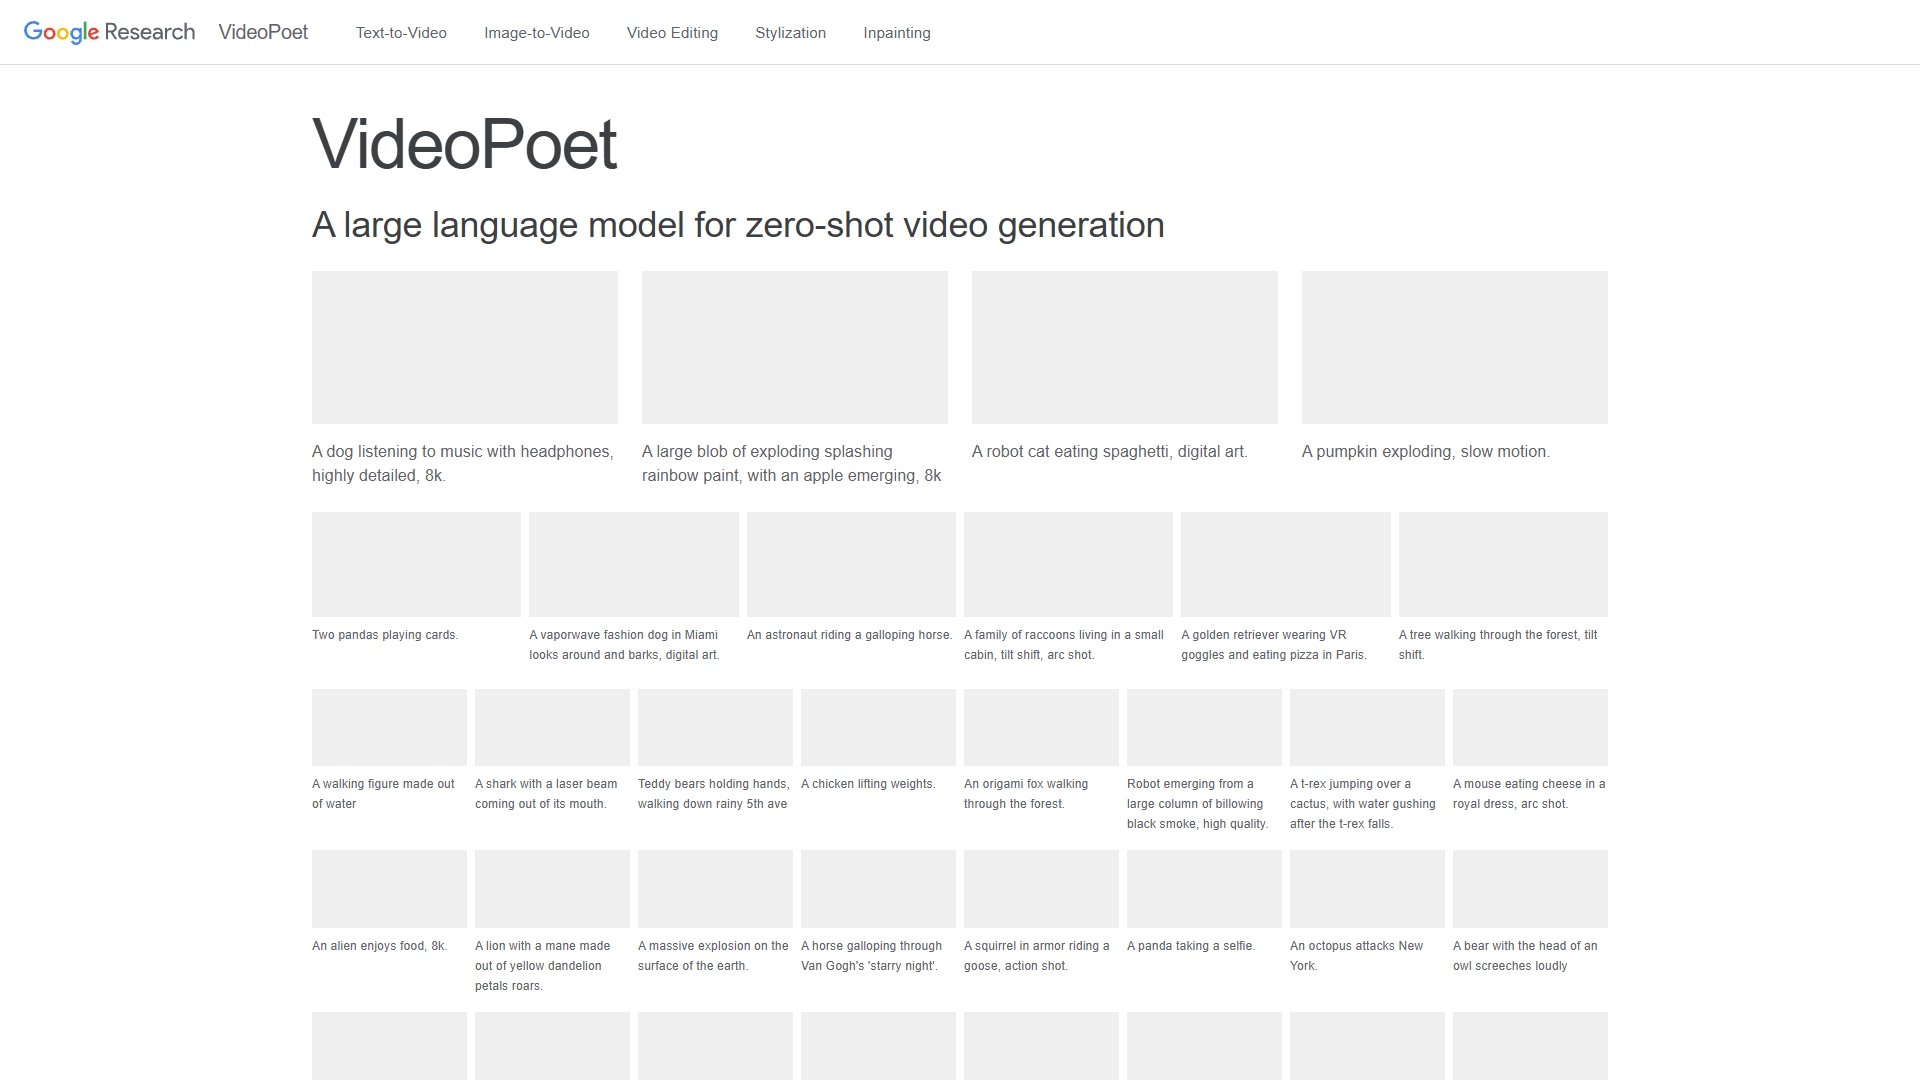Open the panda taking a selfie video

(1204, 889)
